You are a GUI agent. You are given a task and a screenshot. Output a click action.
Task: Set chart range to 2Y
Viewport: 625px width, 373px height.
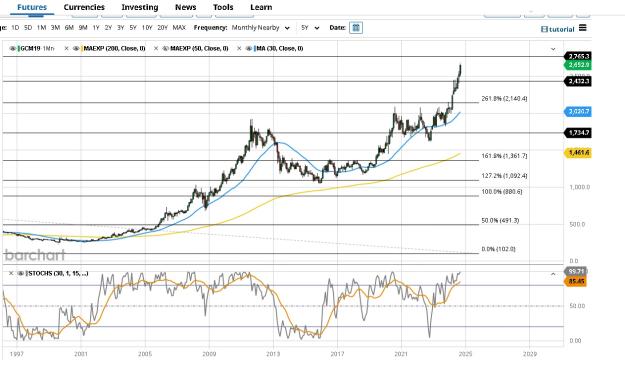point(108,27)
